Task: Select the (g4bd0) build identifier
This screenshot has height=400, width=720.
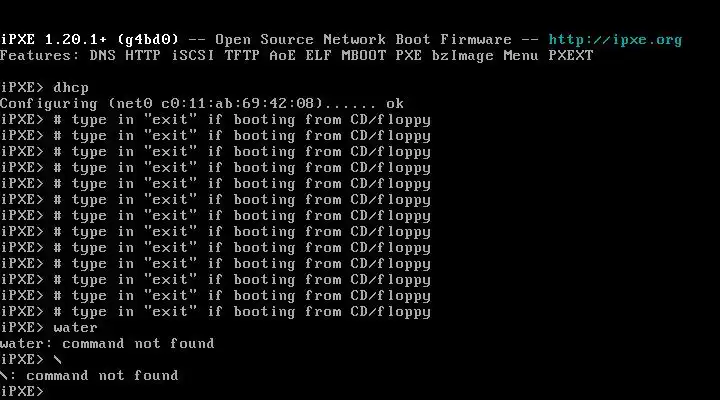Action: (148, 39)
